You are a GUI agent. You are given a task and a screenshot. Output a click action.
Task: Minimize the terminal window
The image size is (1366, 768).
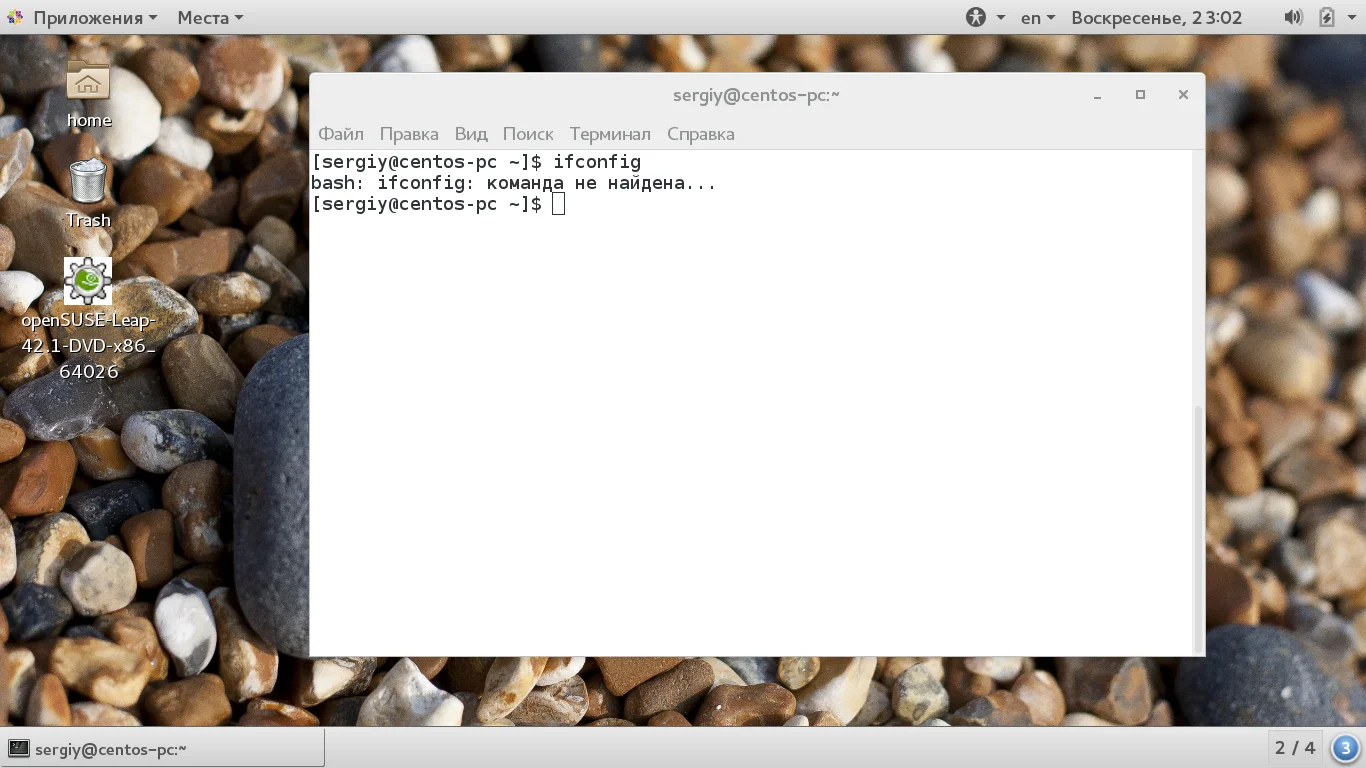click(x=1097, y=96)
